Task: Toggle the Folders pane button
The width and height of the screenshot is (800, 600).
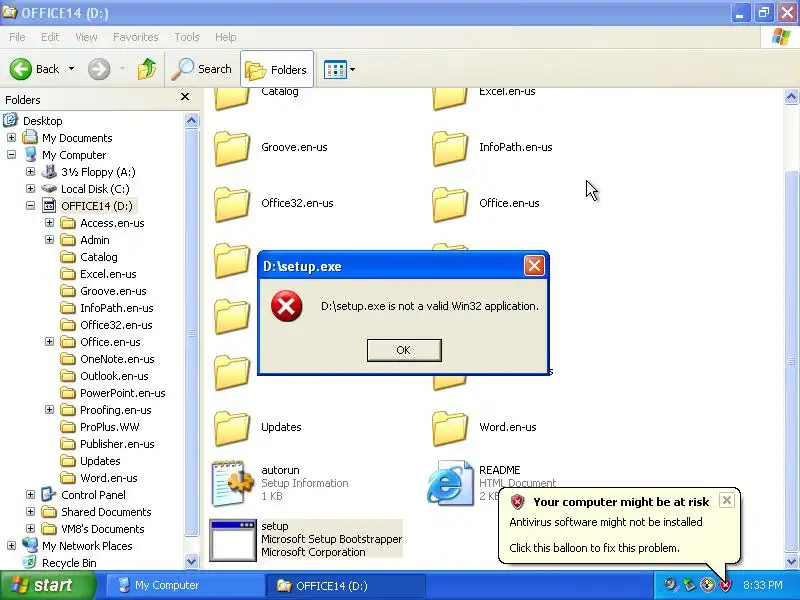Action: (277, 69)
